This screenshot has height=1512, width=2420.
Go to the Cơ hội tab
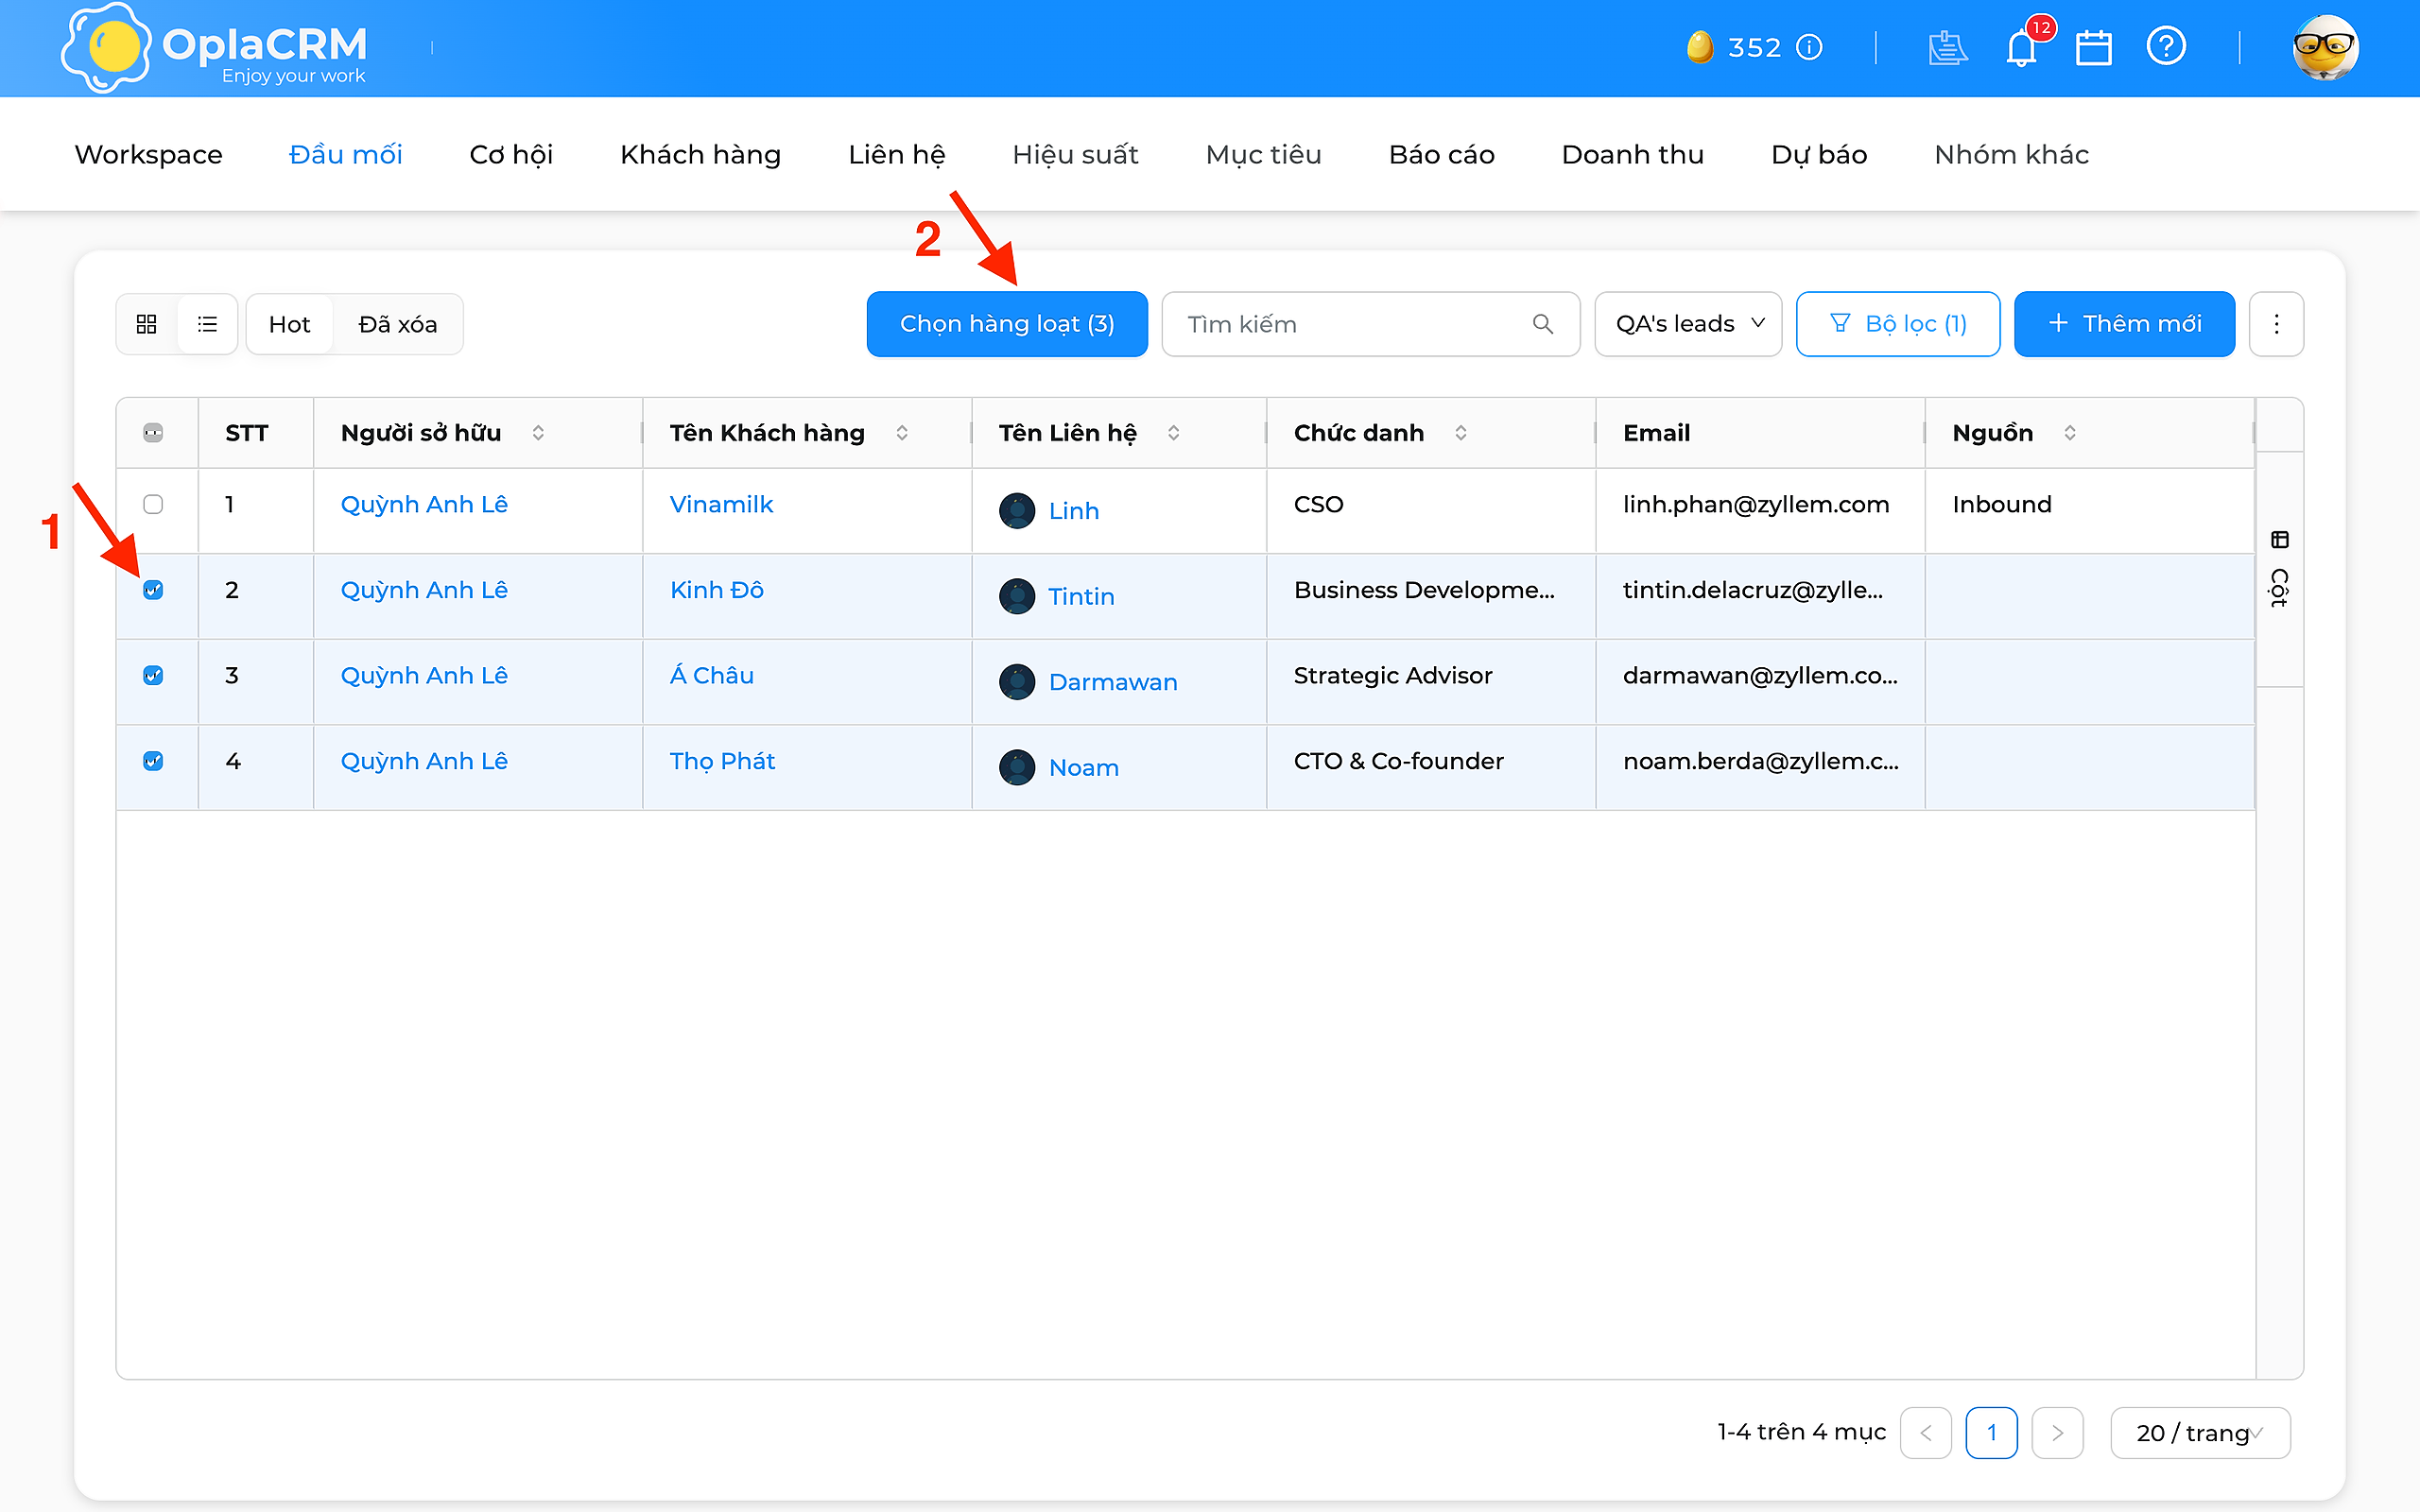pos(511,155)
